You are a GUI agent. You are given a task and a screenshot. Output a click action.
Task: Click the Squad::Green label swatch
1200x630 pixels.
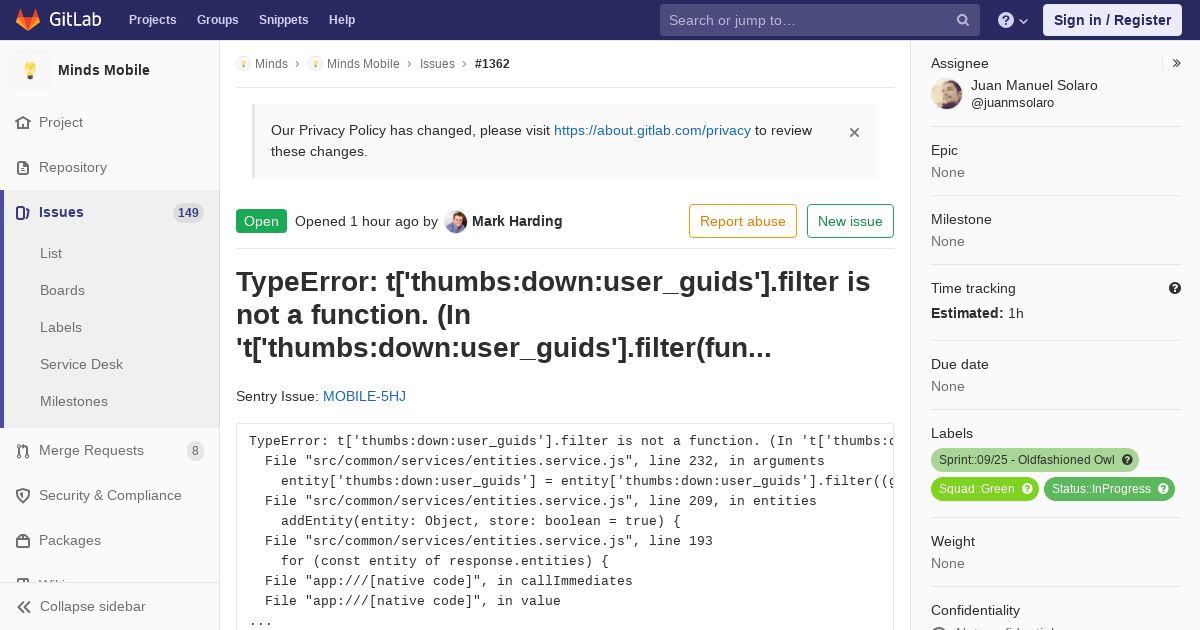(976, 489)
